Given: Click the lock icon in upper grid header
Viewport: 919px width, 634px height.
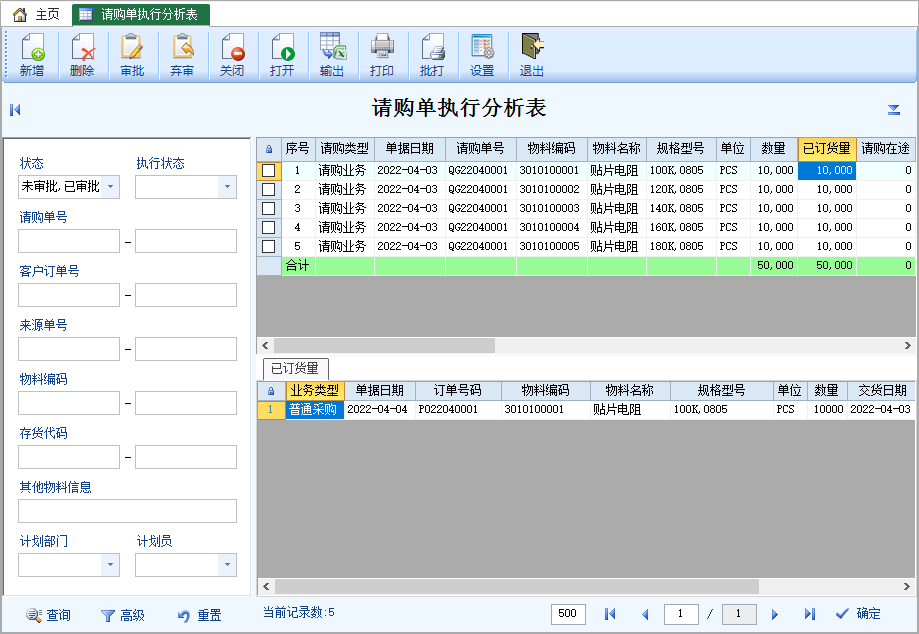Looking at the screenshot, I should (269, 149).
